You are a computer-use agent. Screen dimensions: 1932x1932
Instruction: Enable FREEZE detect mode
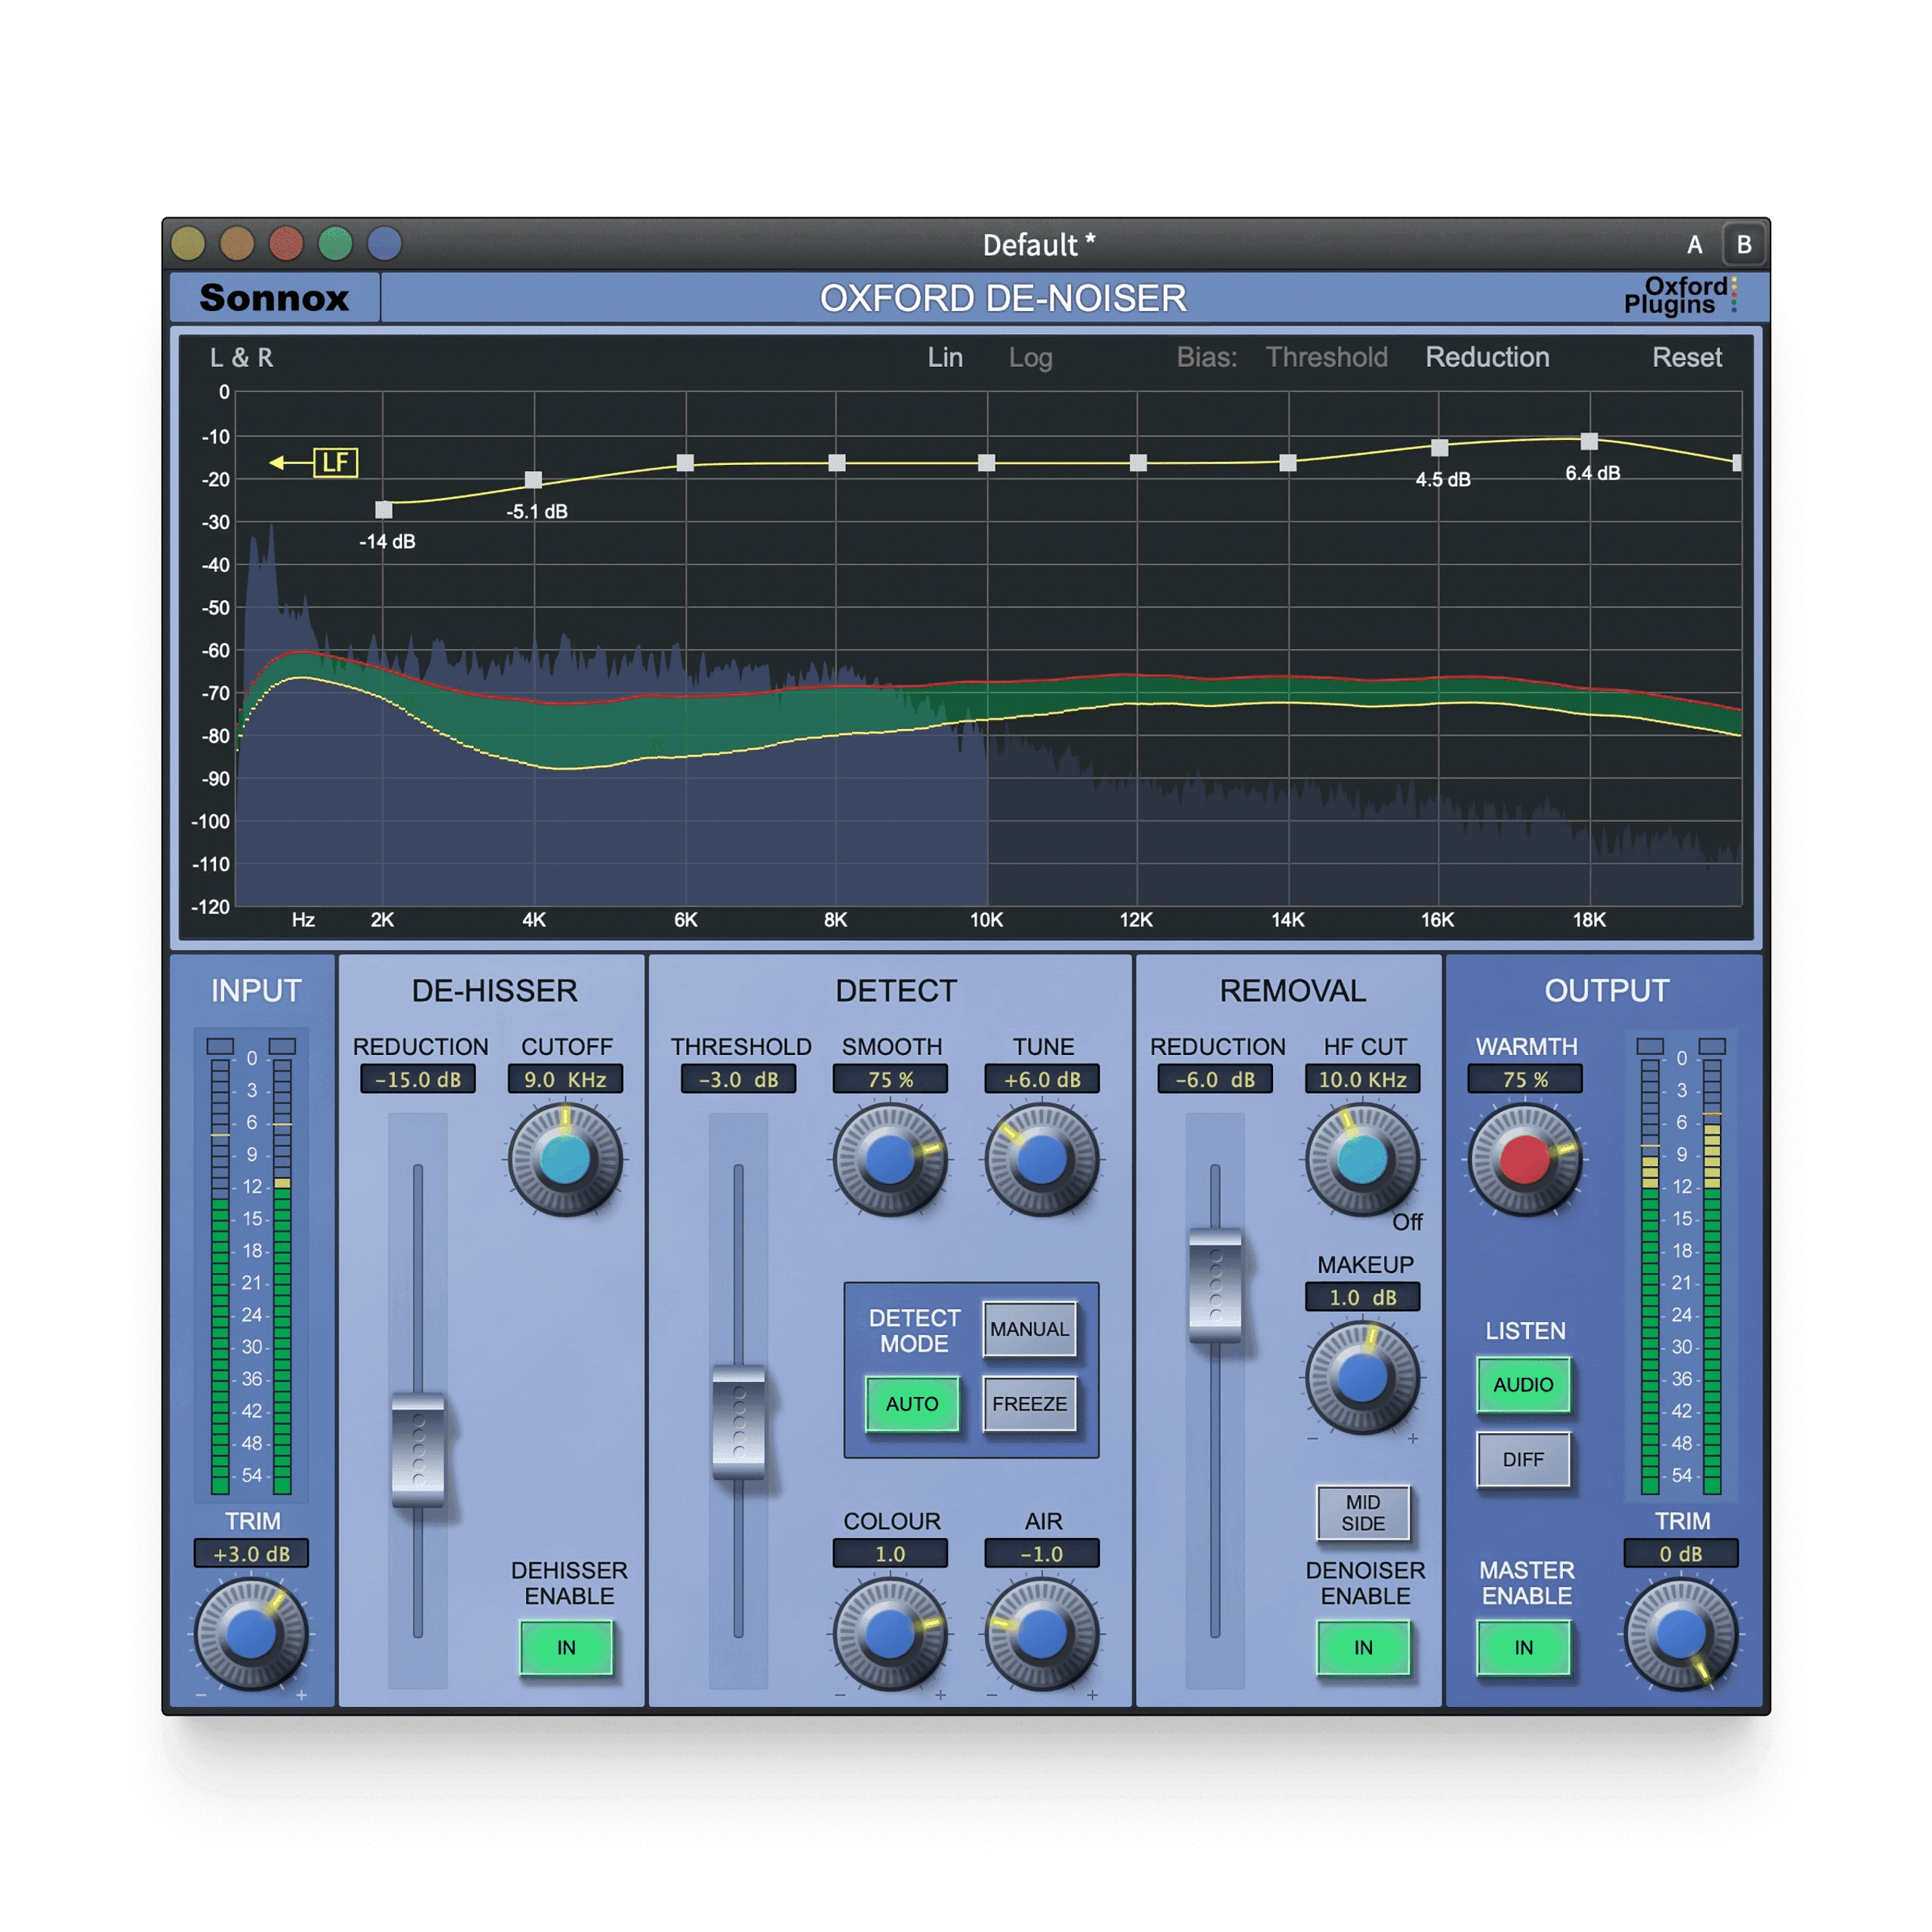pyautogui.click(x=1029, y=1404)
